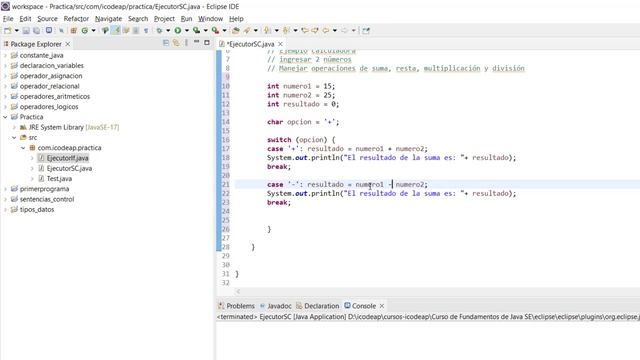640x360 pixels.
Task: Click the New file toolbar icon
Action: [x=7, y=31]
